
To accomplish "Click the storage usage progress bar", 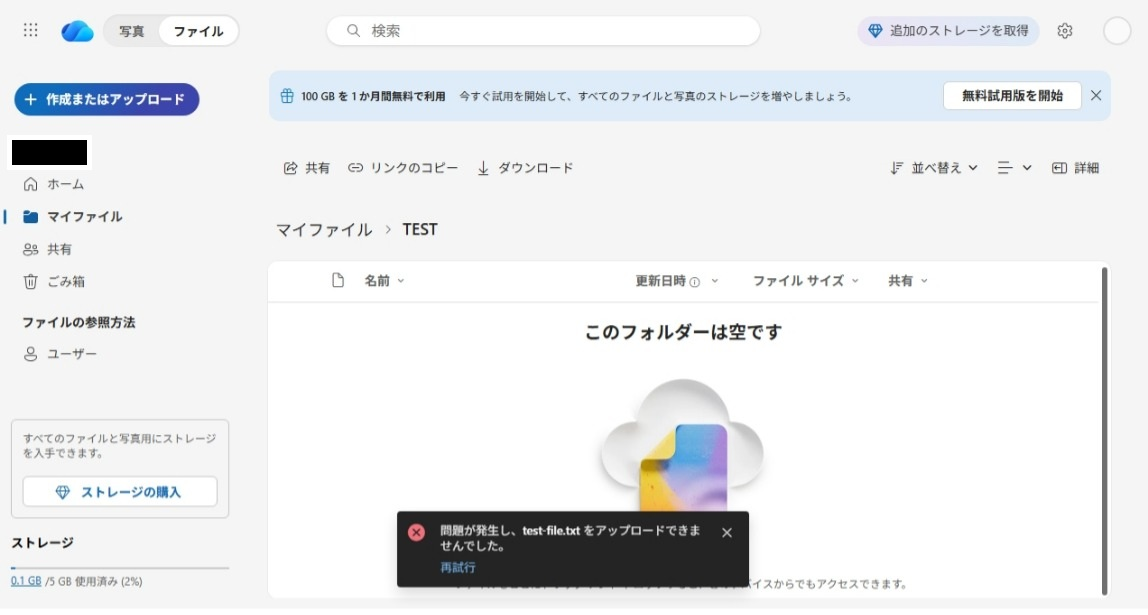I will point(120,568).
